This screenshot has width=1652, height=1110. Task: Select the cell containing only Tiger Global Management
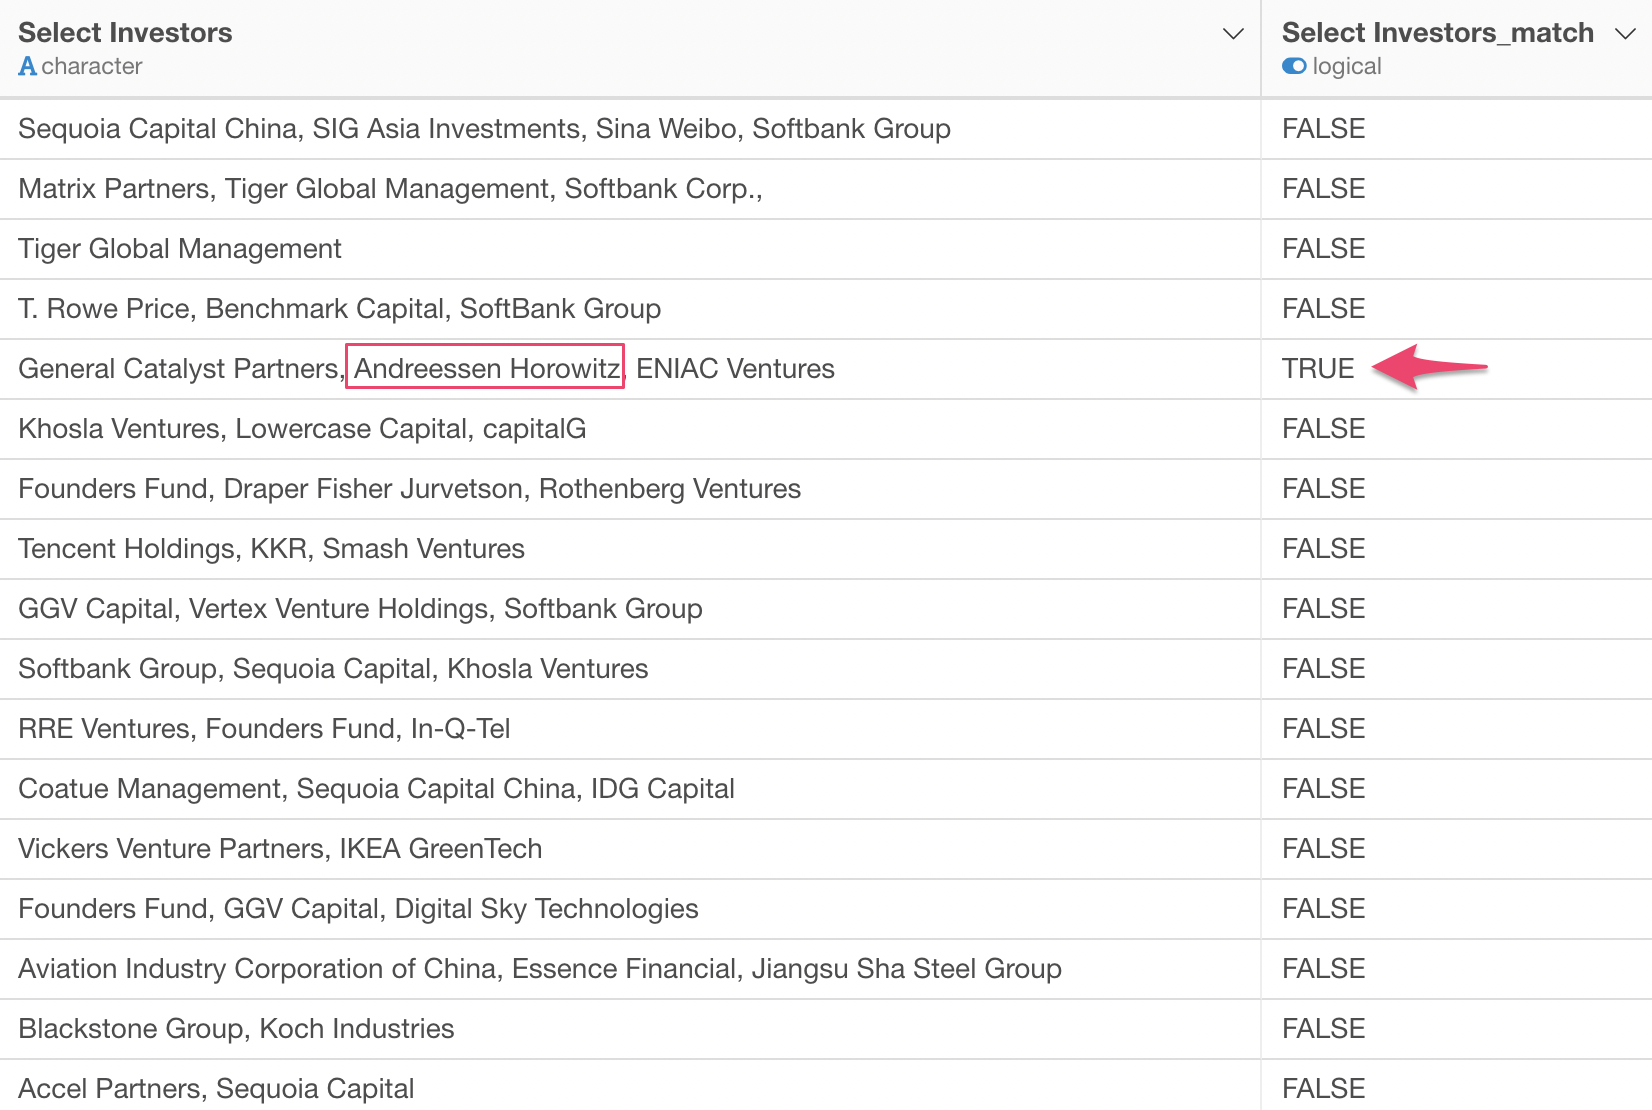630,249
